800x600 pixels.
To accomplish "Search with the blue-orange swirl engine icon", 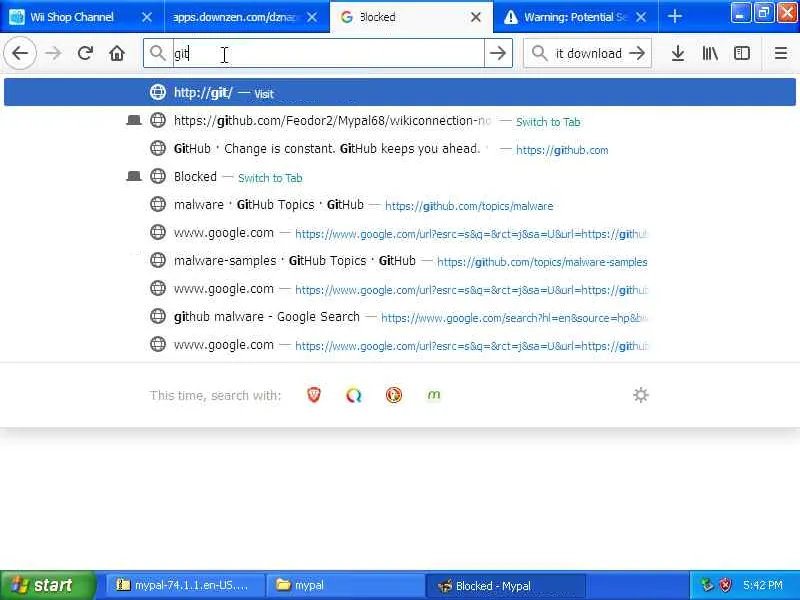I will [x=354, y=395].
